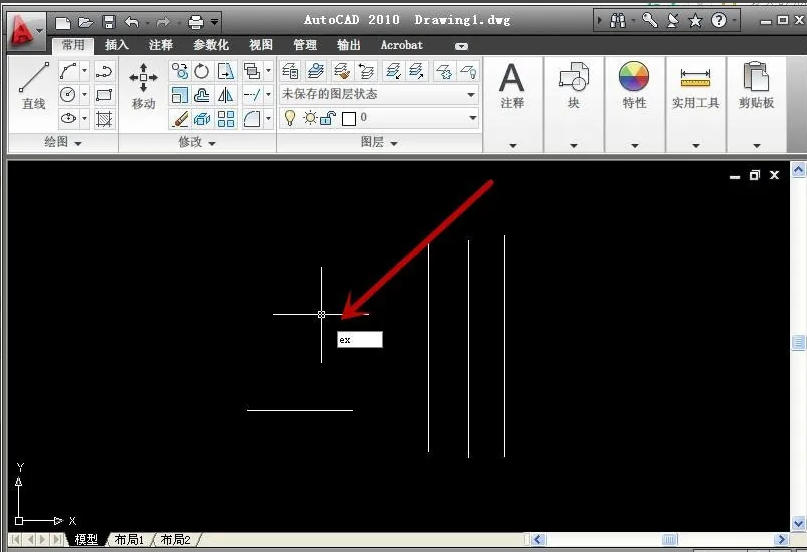Viewport: 807px width, 552px height.
Task: Click the Plot printer icon
Action: point(196,22)
